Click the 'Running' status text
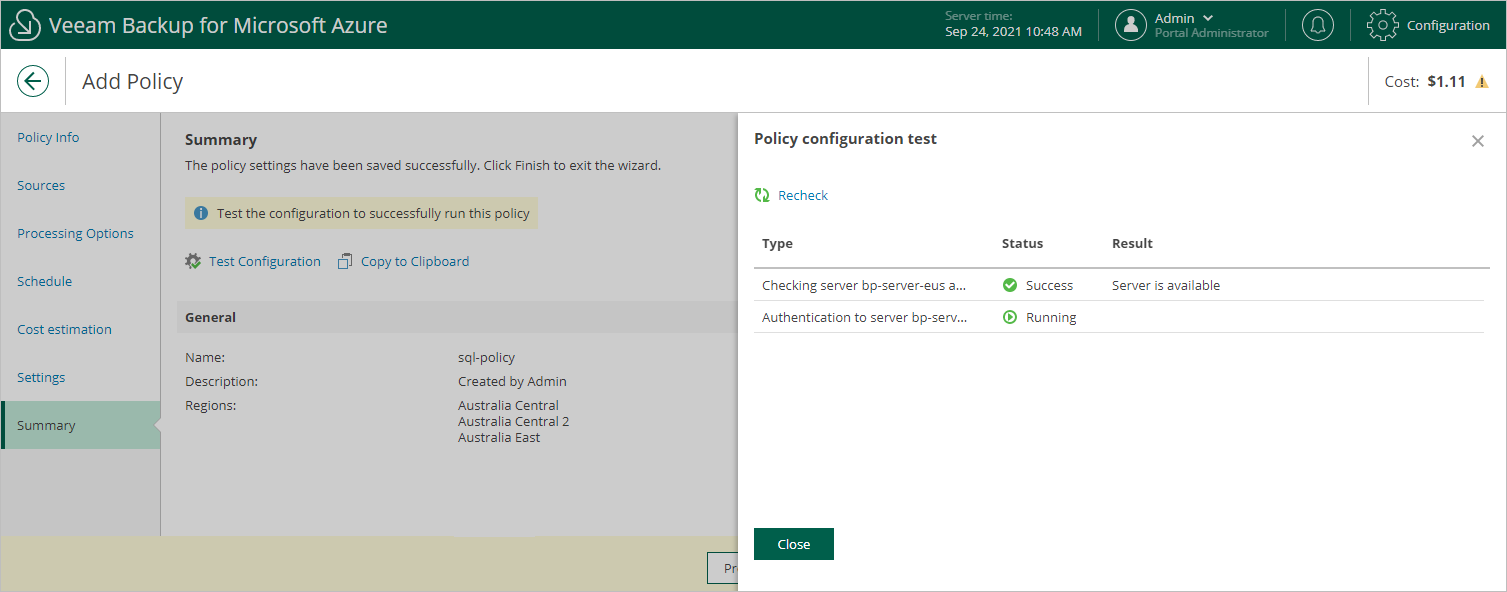 1051,317
